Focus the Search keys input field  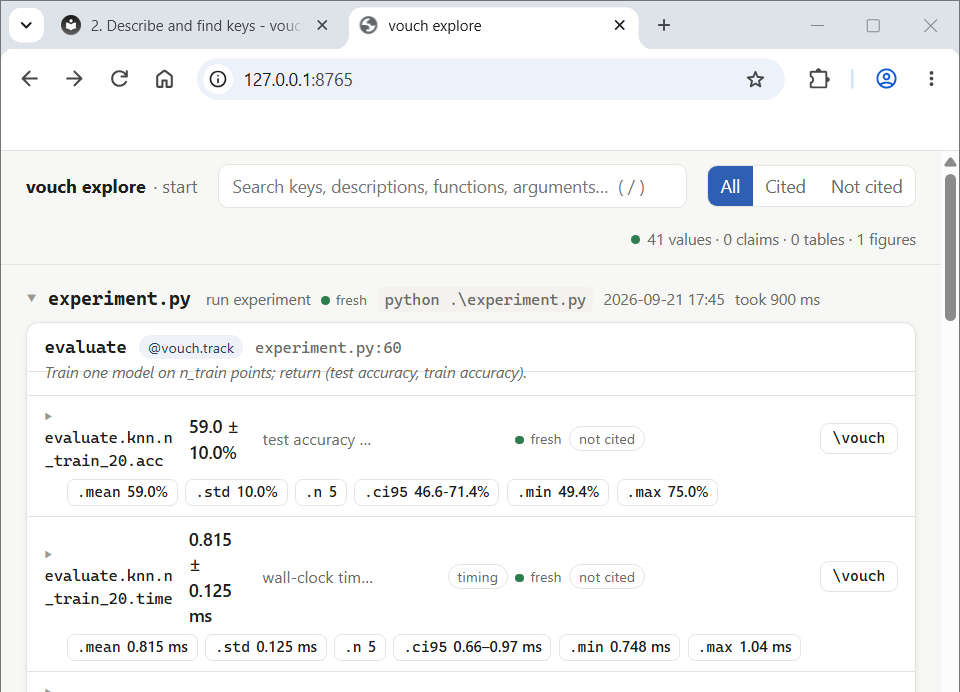coord(452,186)
